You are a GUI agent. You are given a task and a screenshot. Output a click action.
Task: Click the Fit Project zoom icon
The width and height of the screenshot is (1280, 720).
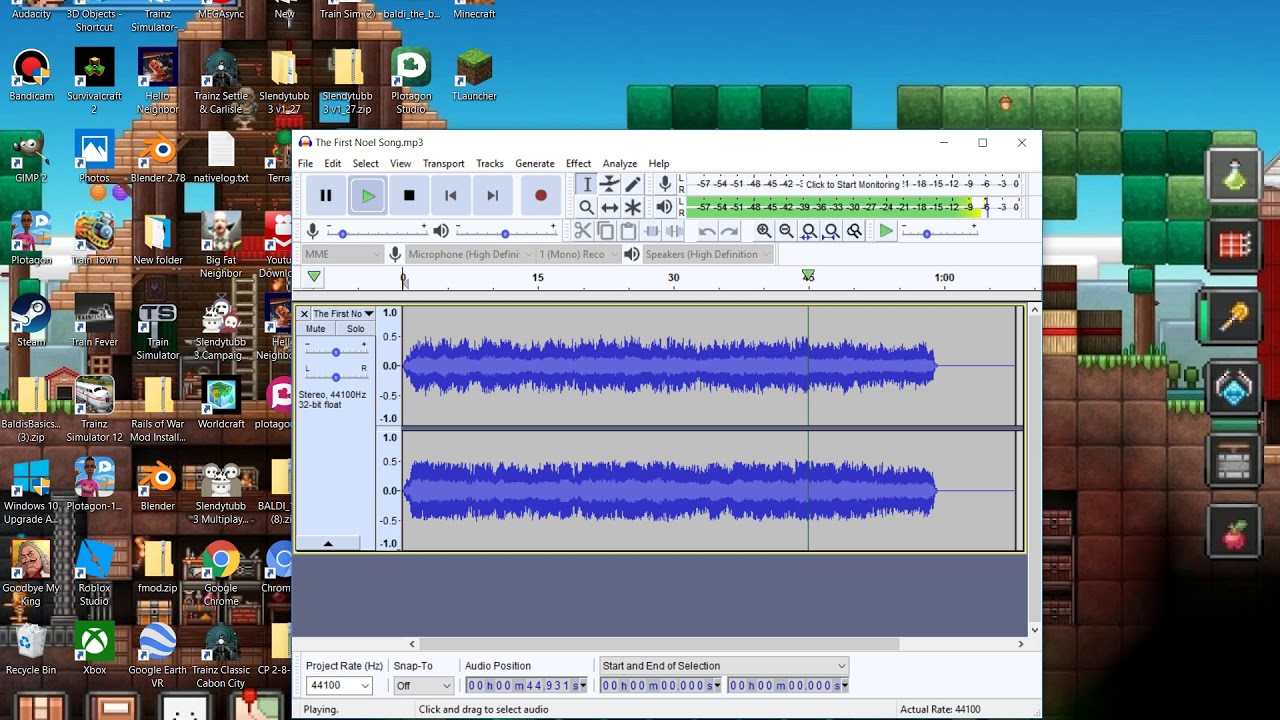[831, 231]
